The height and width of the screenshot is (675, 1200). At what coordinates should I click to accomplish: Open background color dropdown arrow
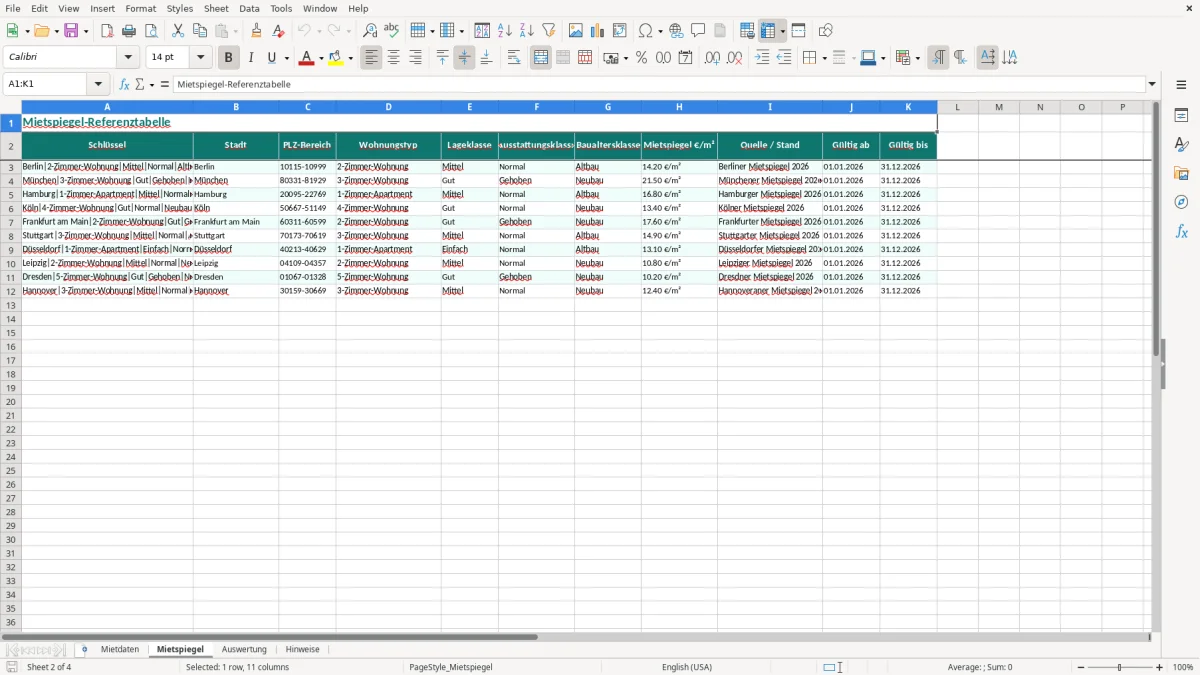pos(350,58)
